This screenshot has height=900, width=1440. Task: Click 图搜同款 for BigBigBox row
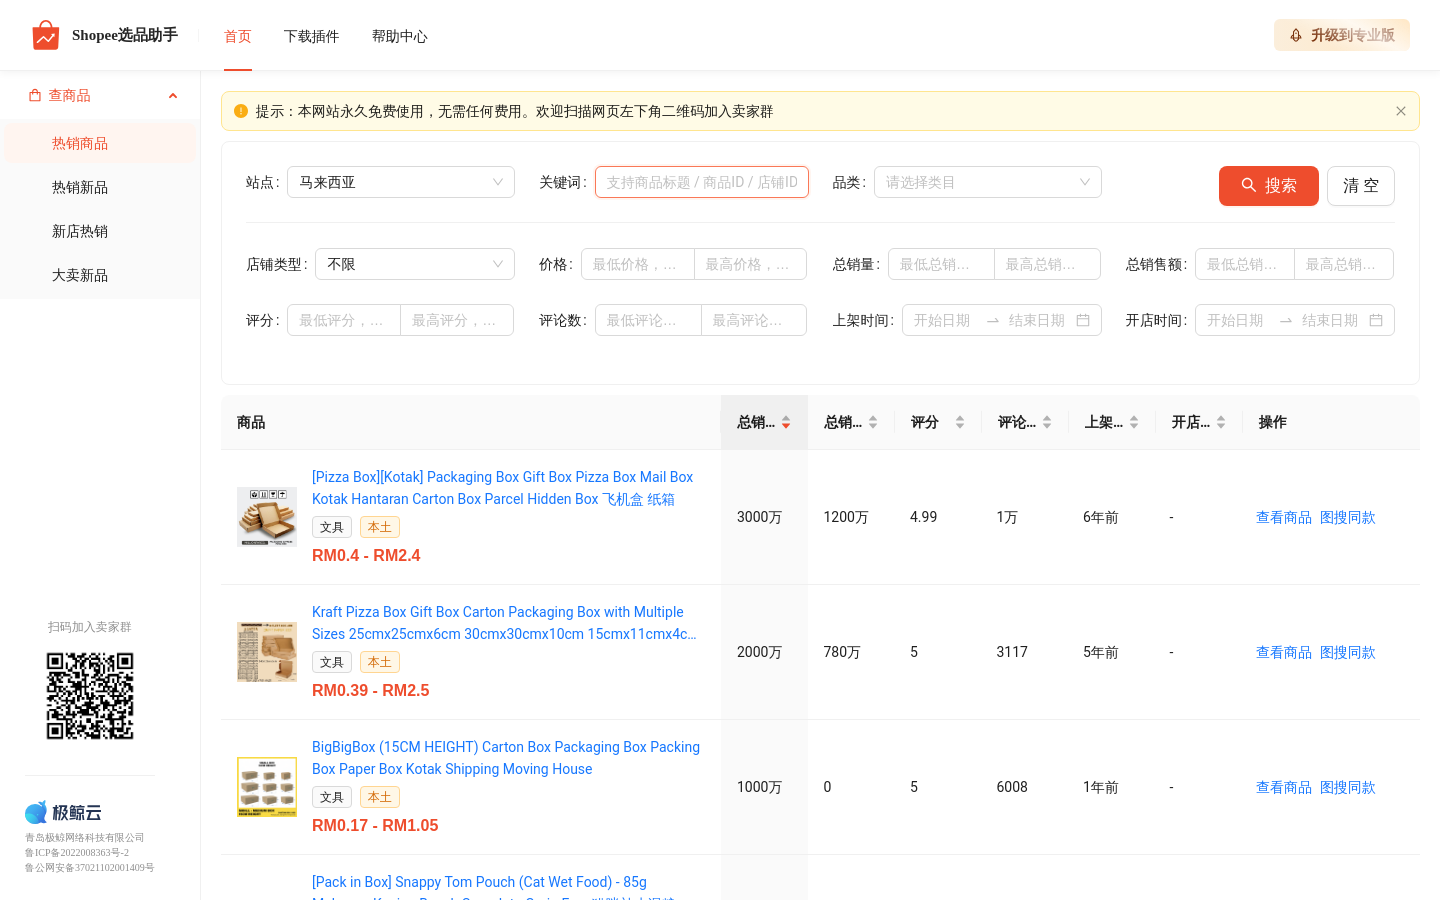(1348, 787)
